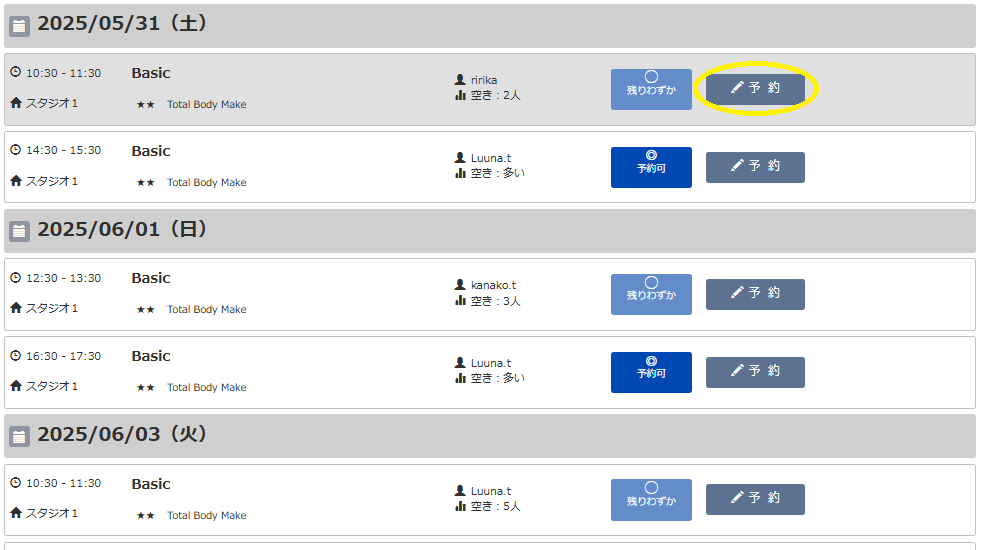
Task: Click 残りわずか badge for the kanako.t class
Action: click(x=651, y=294)
